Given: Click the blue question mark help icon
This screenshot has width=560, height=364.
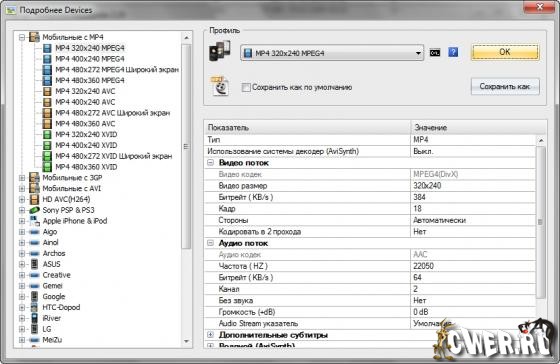Looking at the screenshot, I should pos(453,53).
